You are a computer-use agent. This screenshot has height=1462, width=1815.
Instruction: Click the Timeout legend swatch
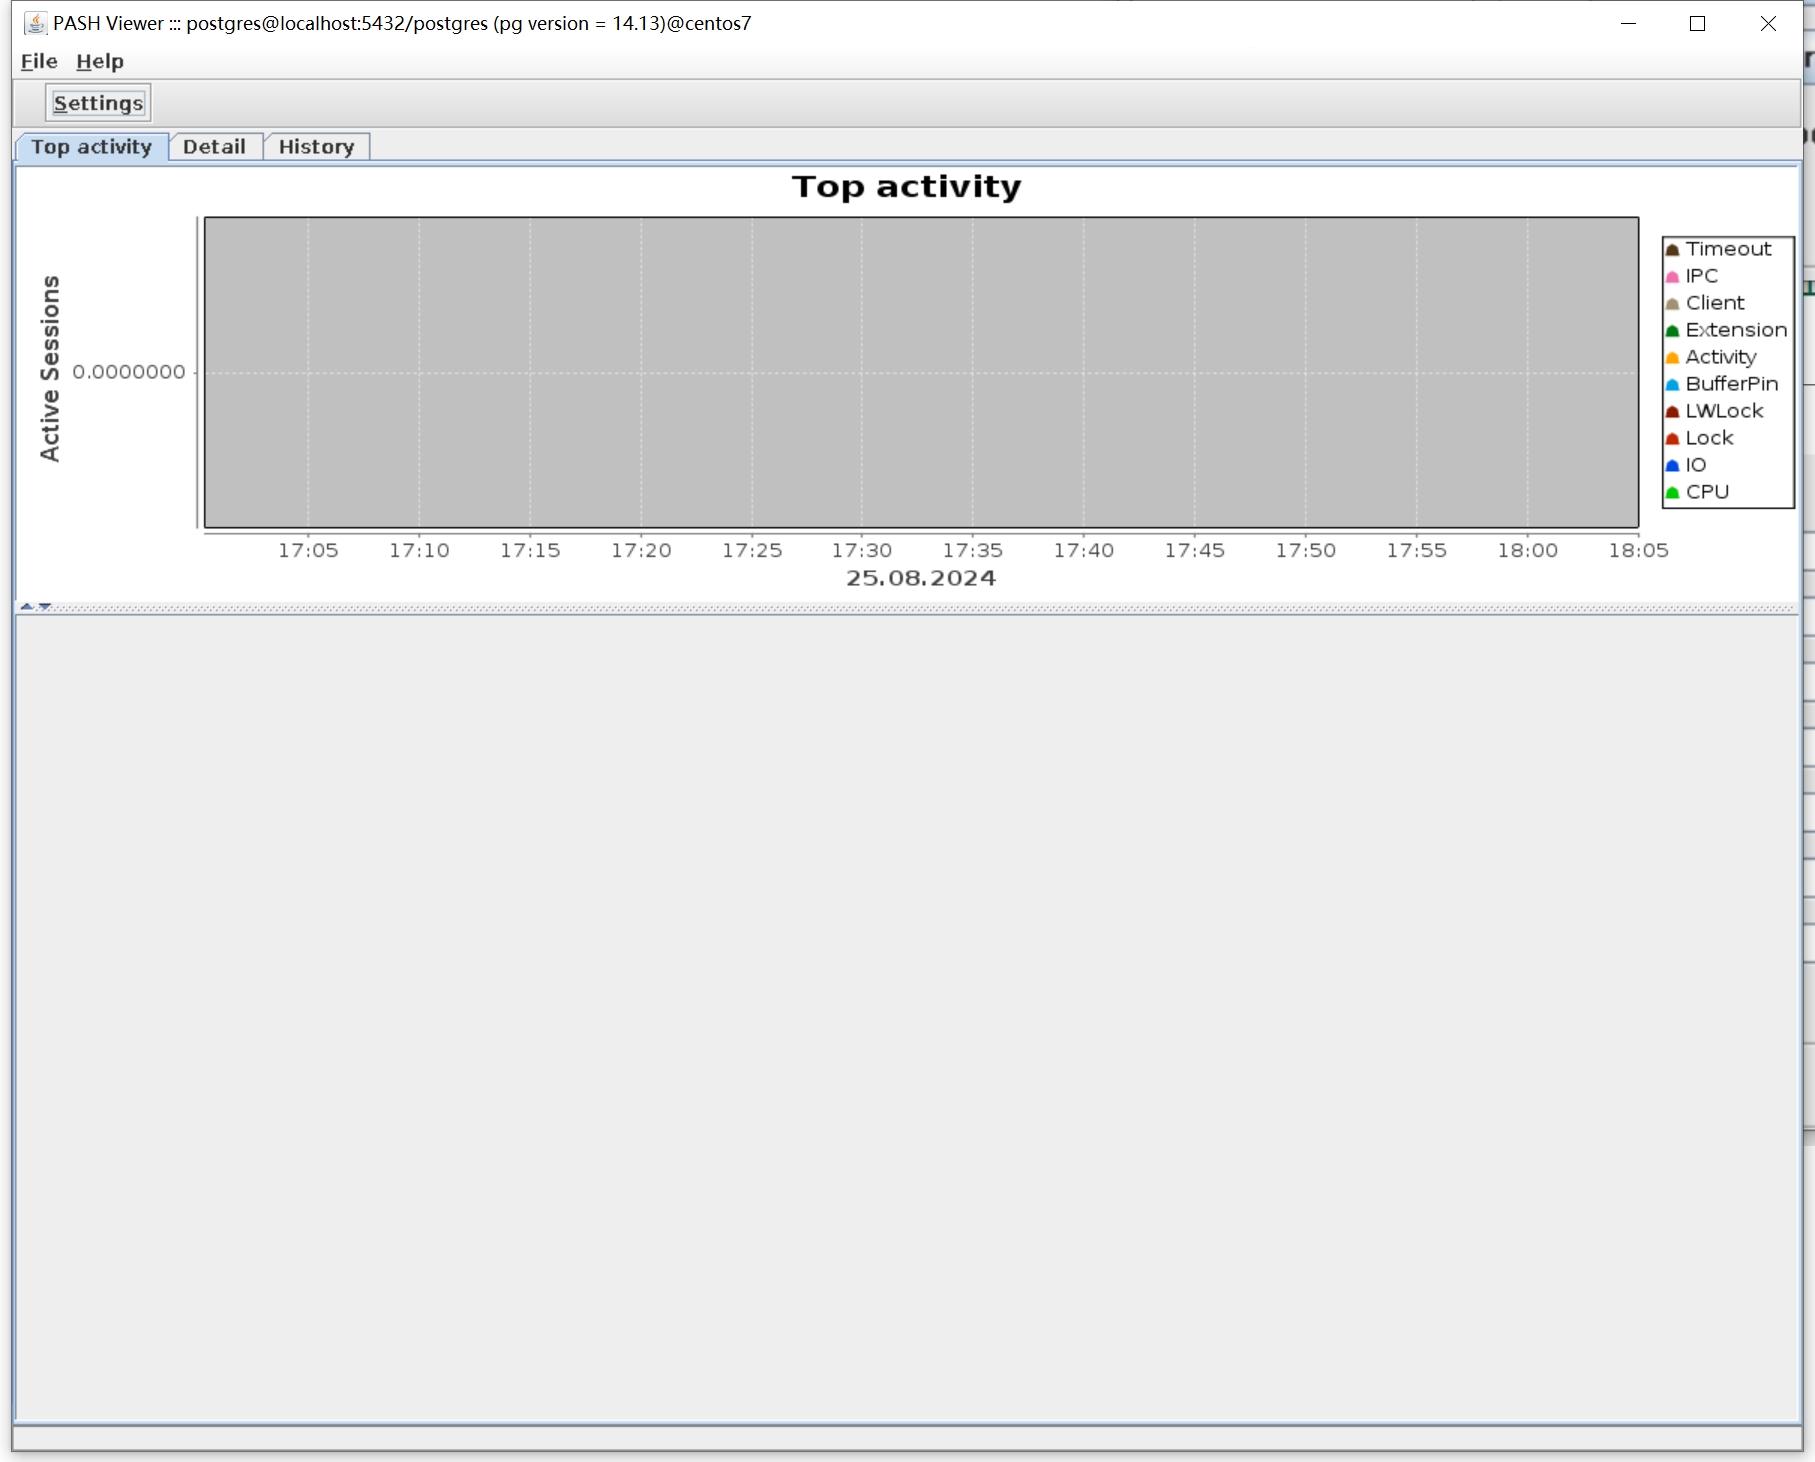coord(1672,250)
